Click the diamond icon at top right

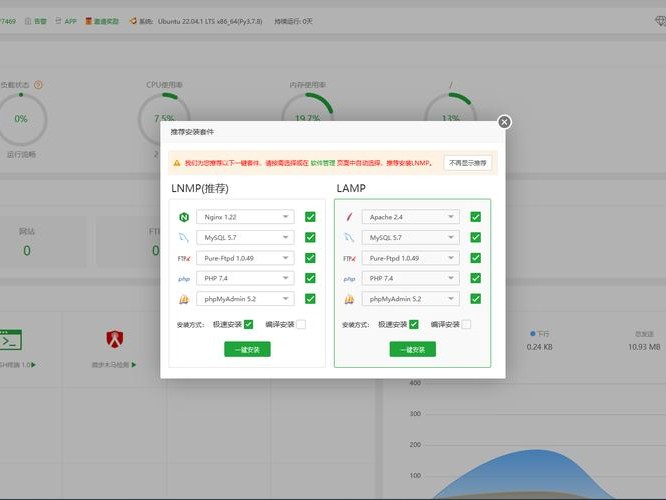point(660,21)
